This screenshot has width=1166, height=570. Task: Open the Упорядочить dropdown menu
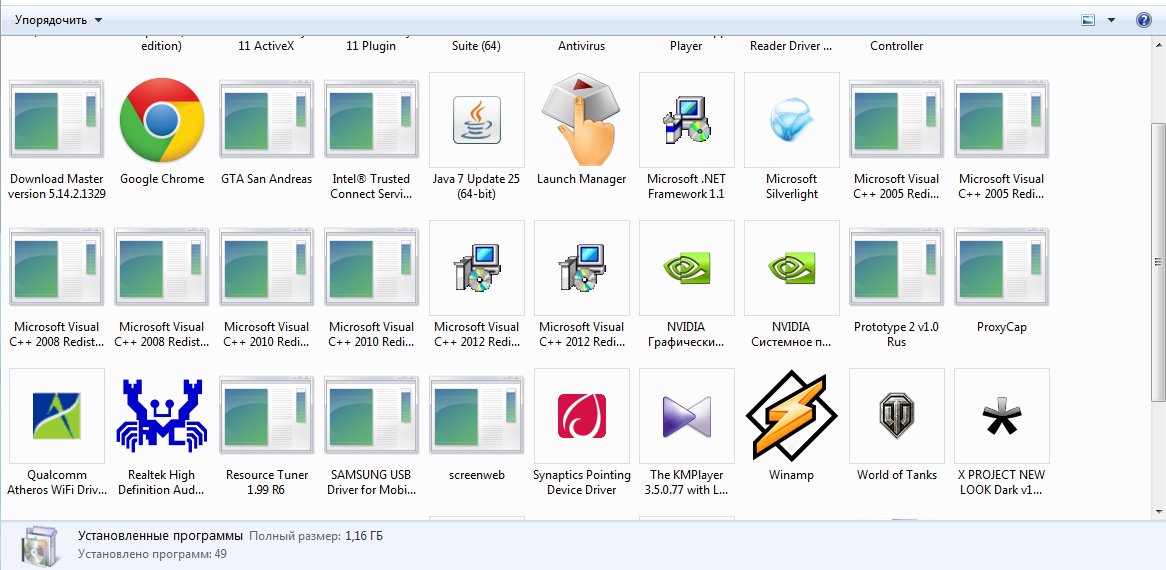point(59,20)
